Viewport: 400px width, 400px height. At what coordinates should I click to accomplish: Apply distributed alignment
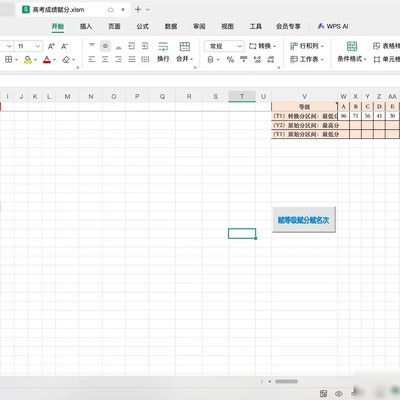click(145, 59)
